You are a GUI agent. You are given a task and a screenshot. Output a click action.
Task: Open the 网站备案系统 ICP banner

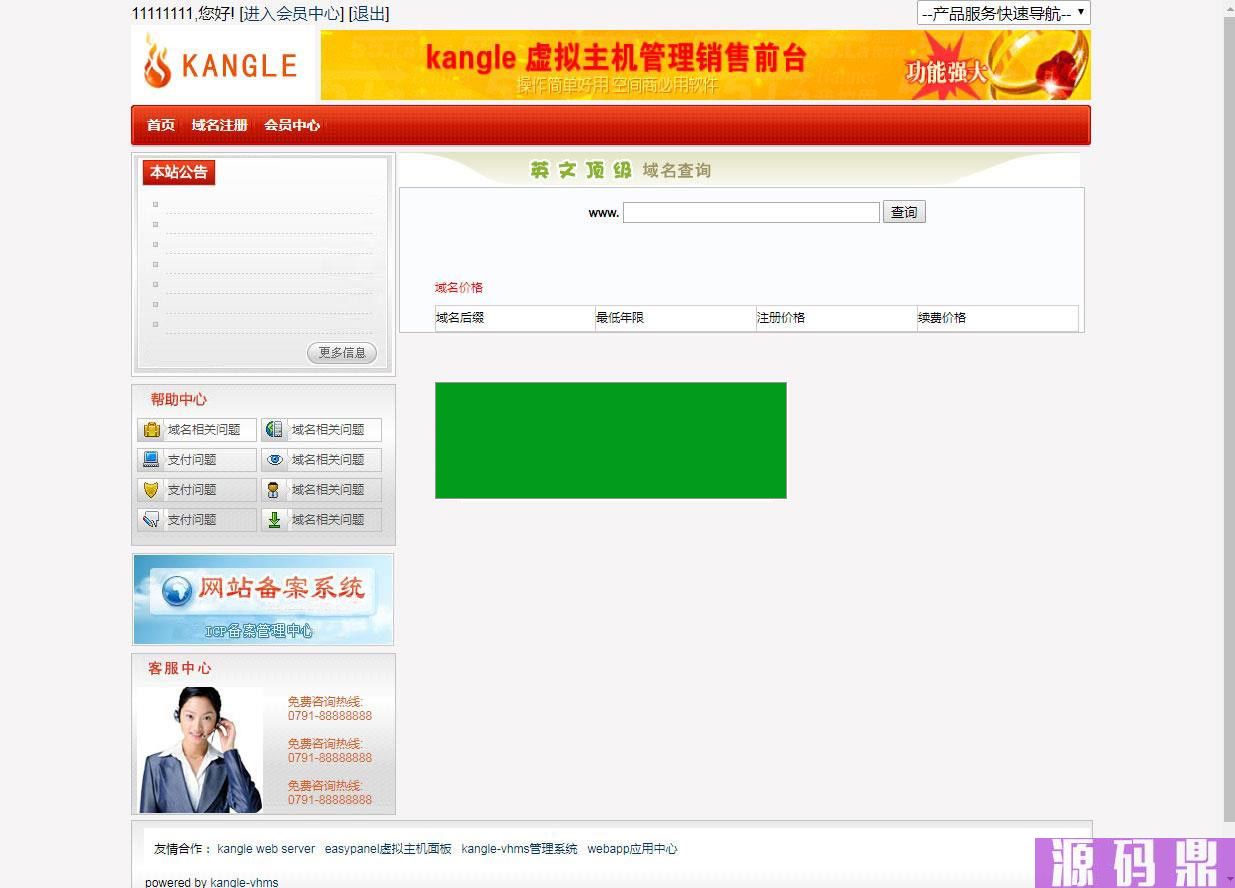click(263, 599)
